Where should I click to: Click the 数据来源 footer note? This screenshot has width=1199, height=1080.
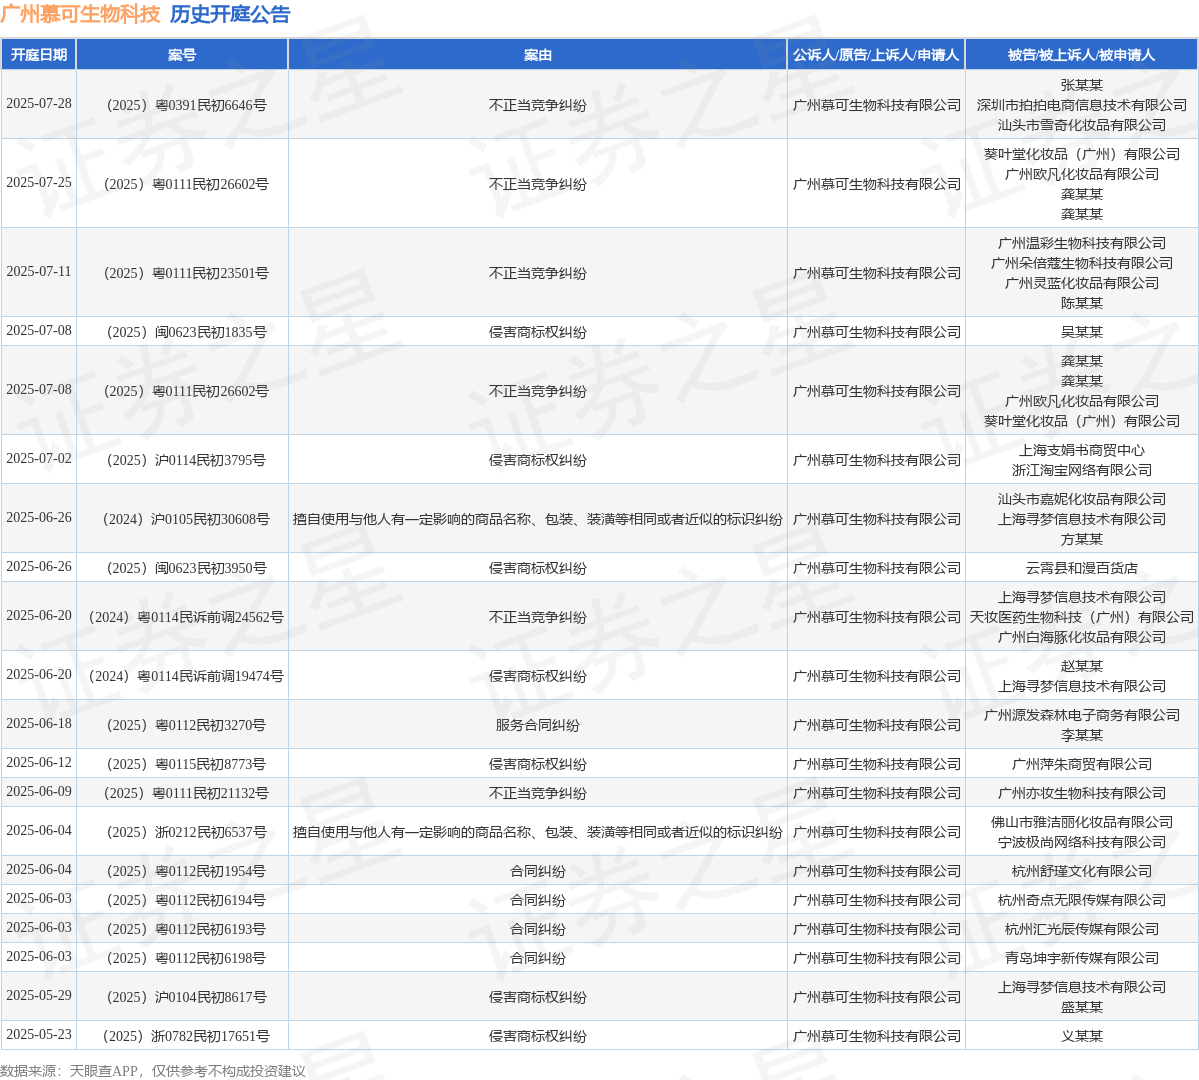(153, 1071)
